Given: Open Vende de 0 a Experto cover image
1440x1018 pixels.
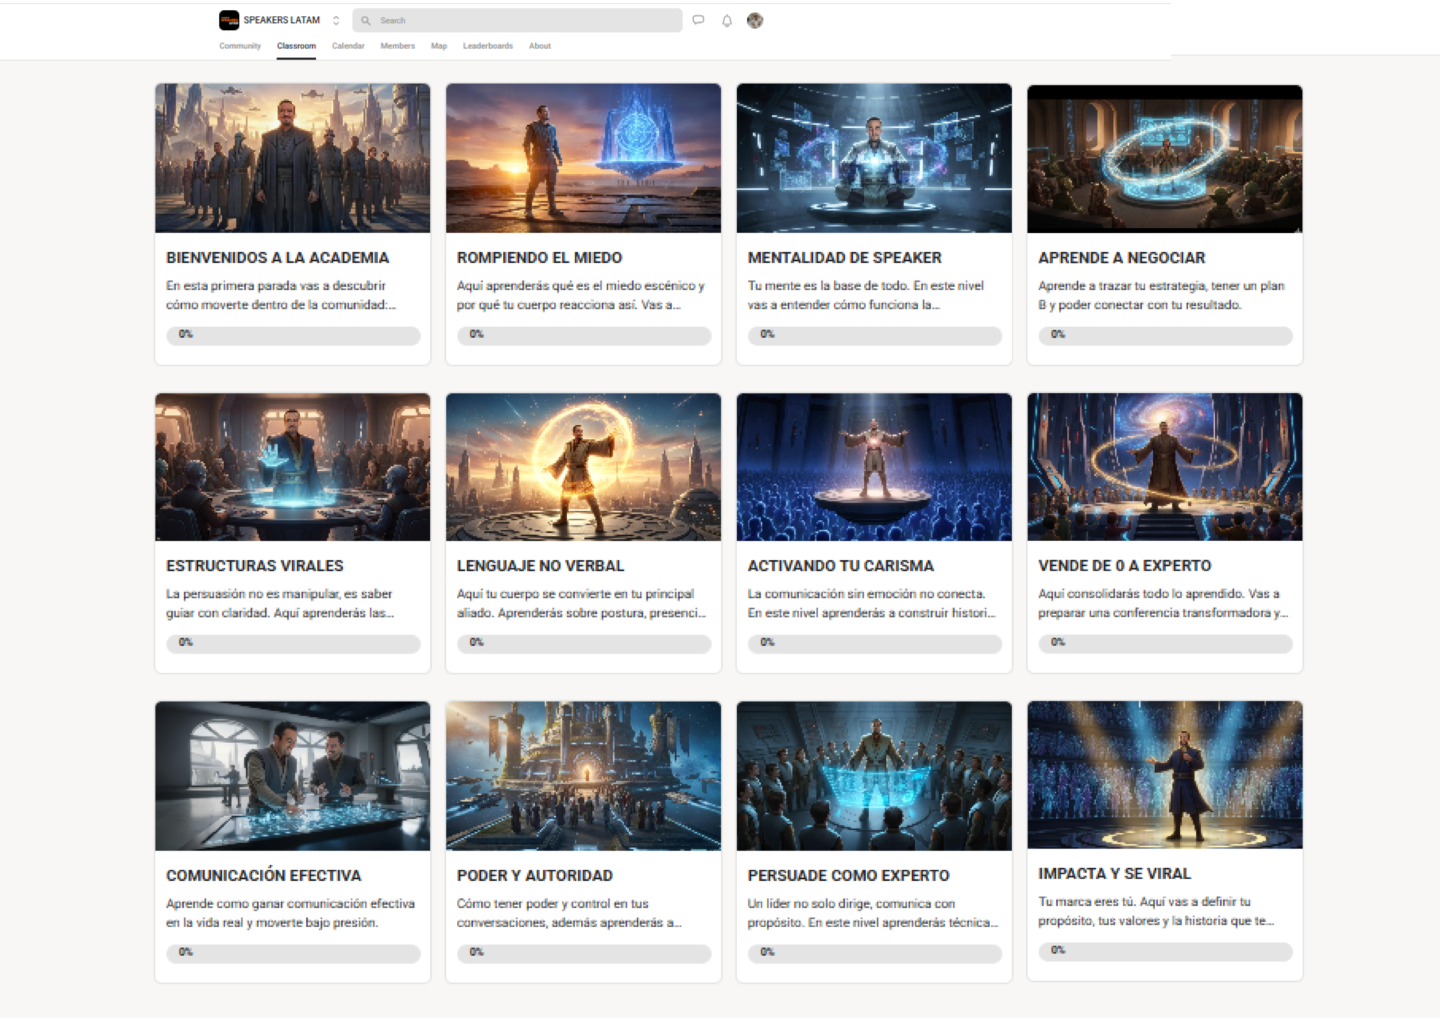Looking at the screenshot, I should pos(1165,467).
